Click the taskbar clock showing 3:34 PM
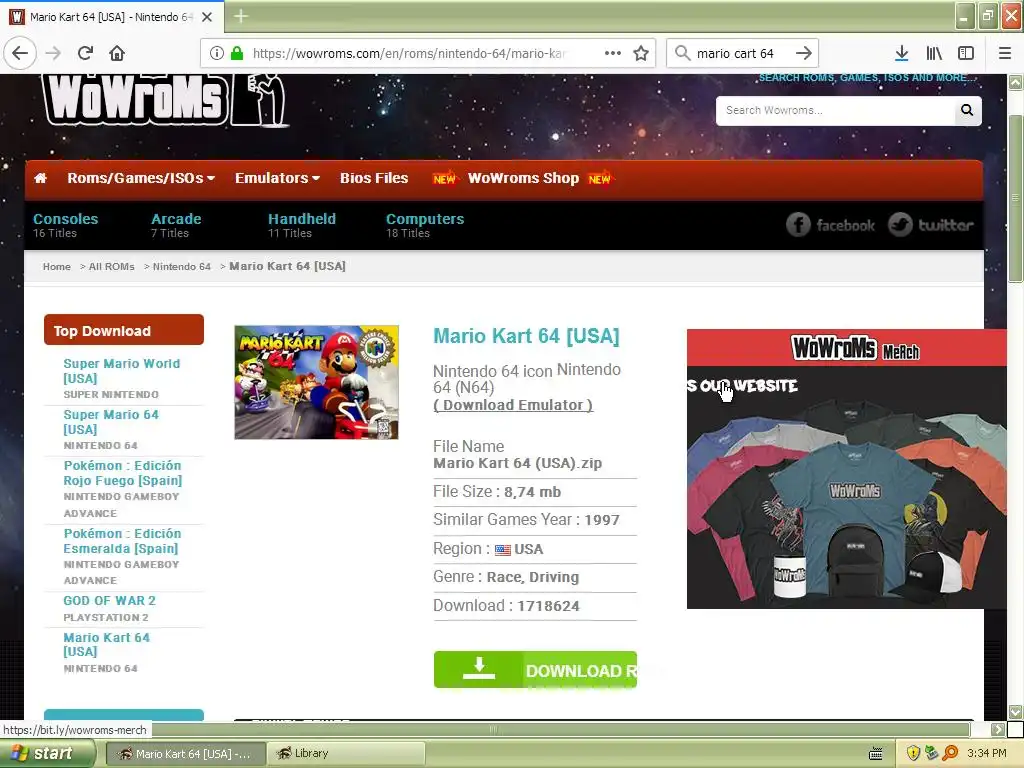The height and width of the screenshot is (768, 1024). [x=986, y=753]
